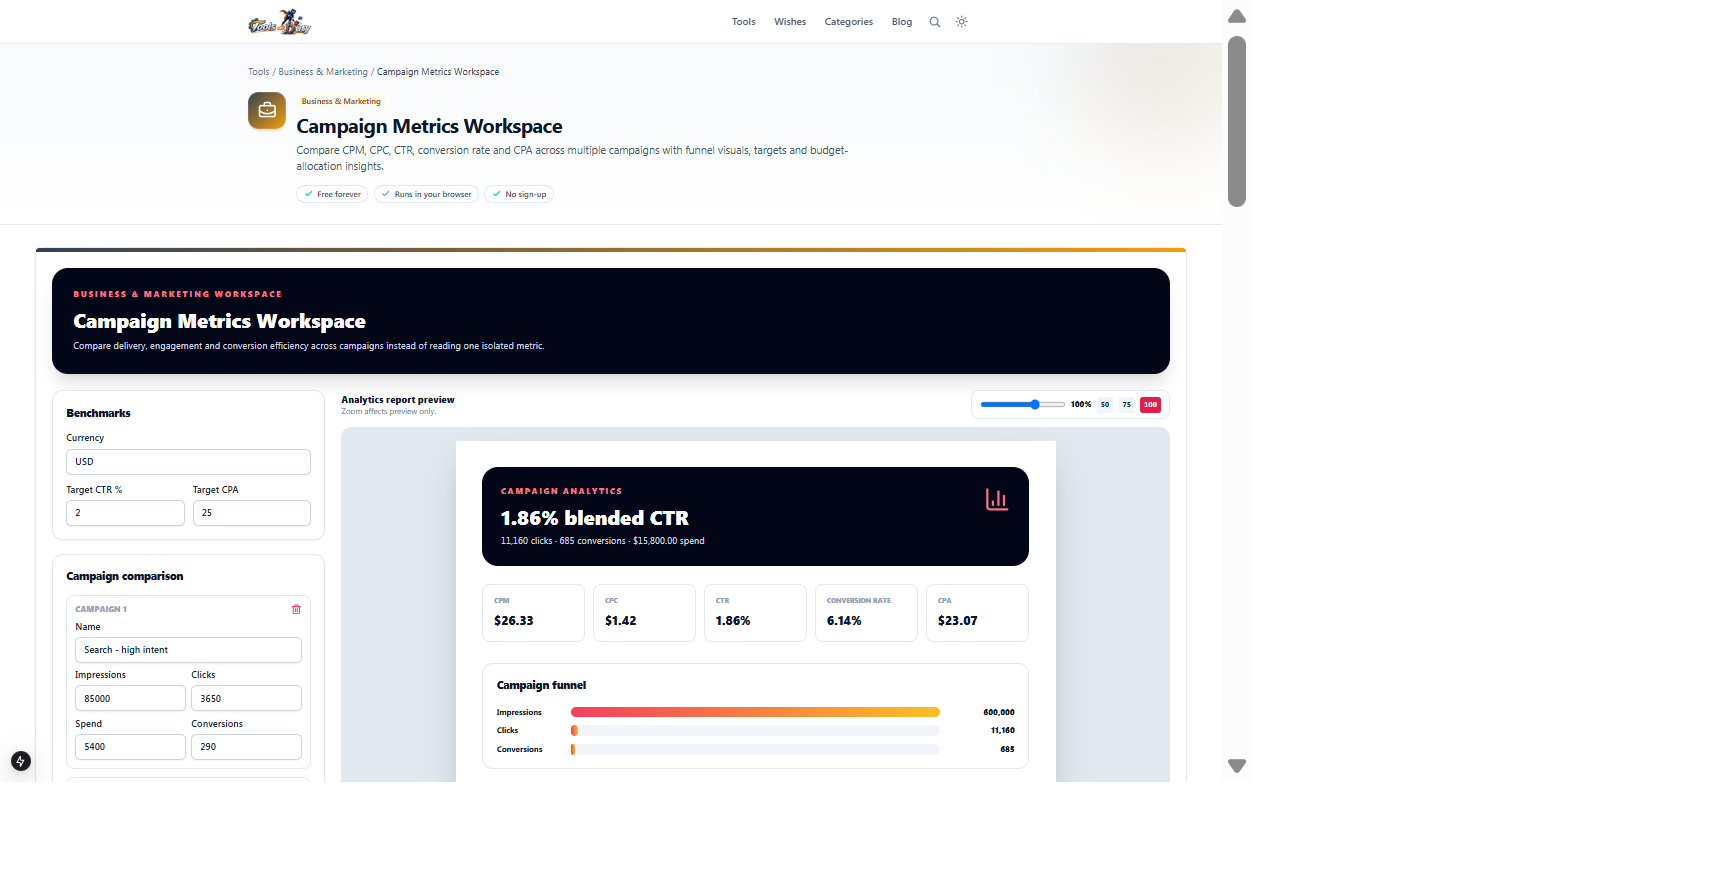Click the Conversion Rate 6.14% card
1728x880 pixels.
coord(866,613)
